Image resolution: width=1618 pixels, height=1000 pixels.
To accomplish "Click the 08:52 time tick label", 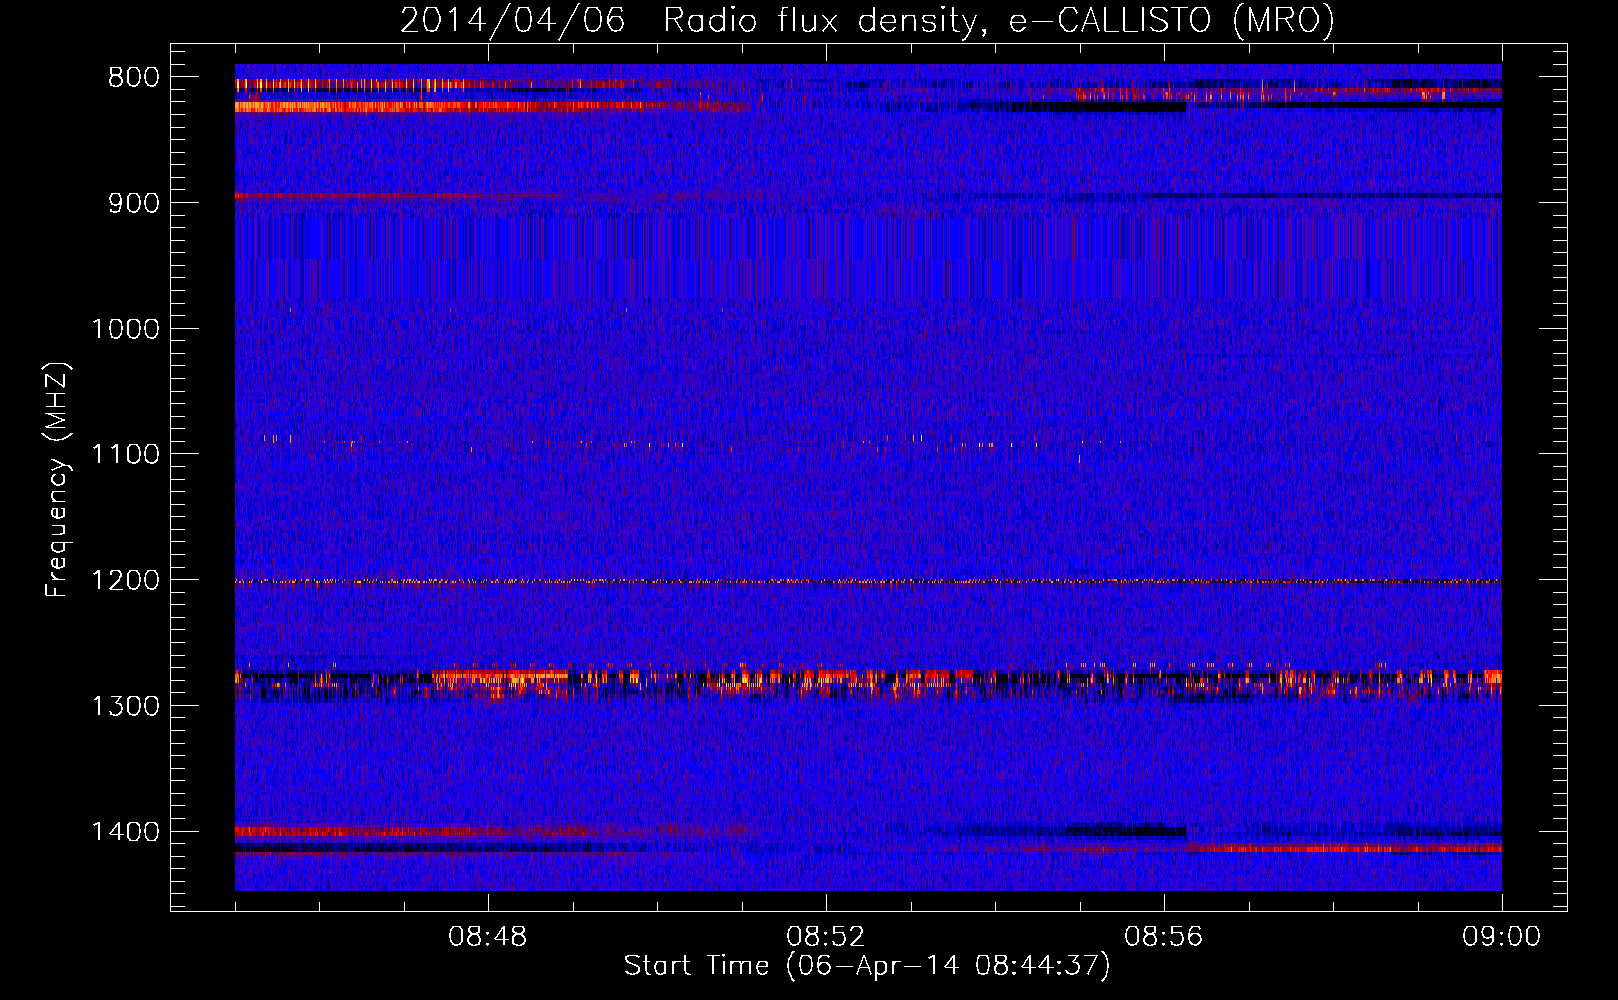I will pos(826,937).
